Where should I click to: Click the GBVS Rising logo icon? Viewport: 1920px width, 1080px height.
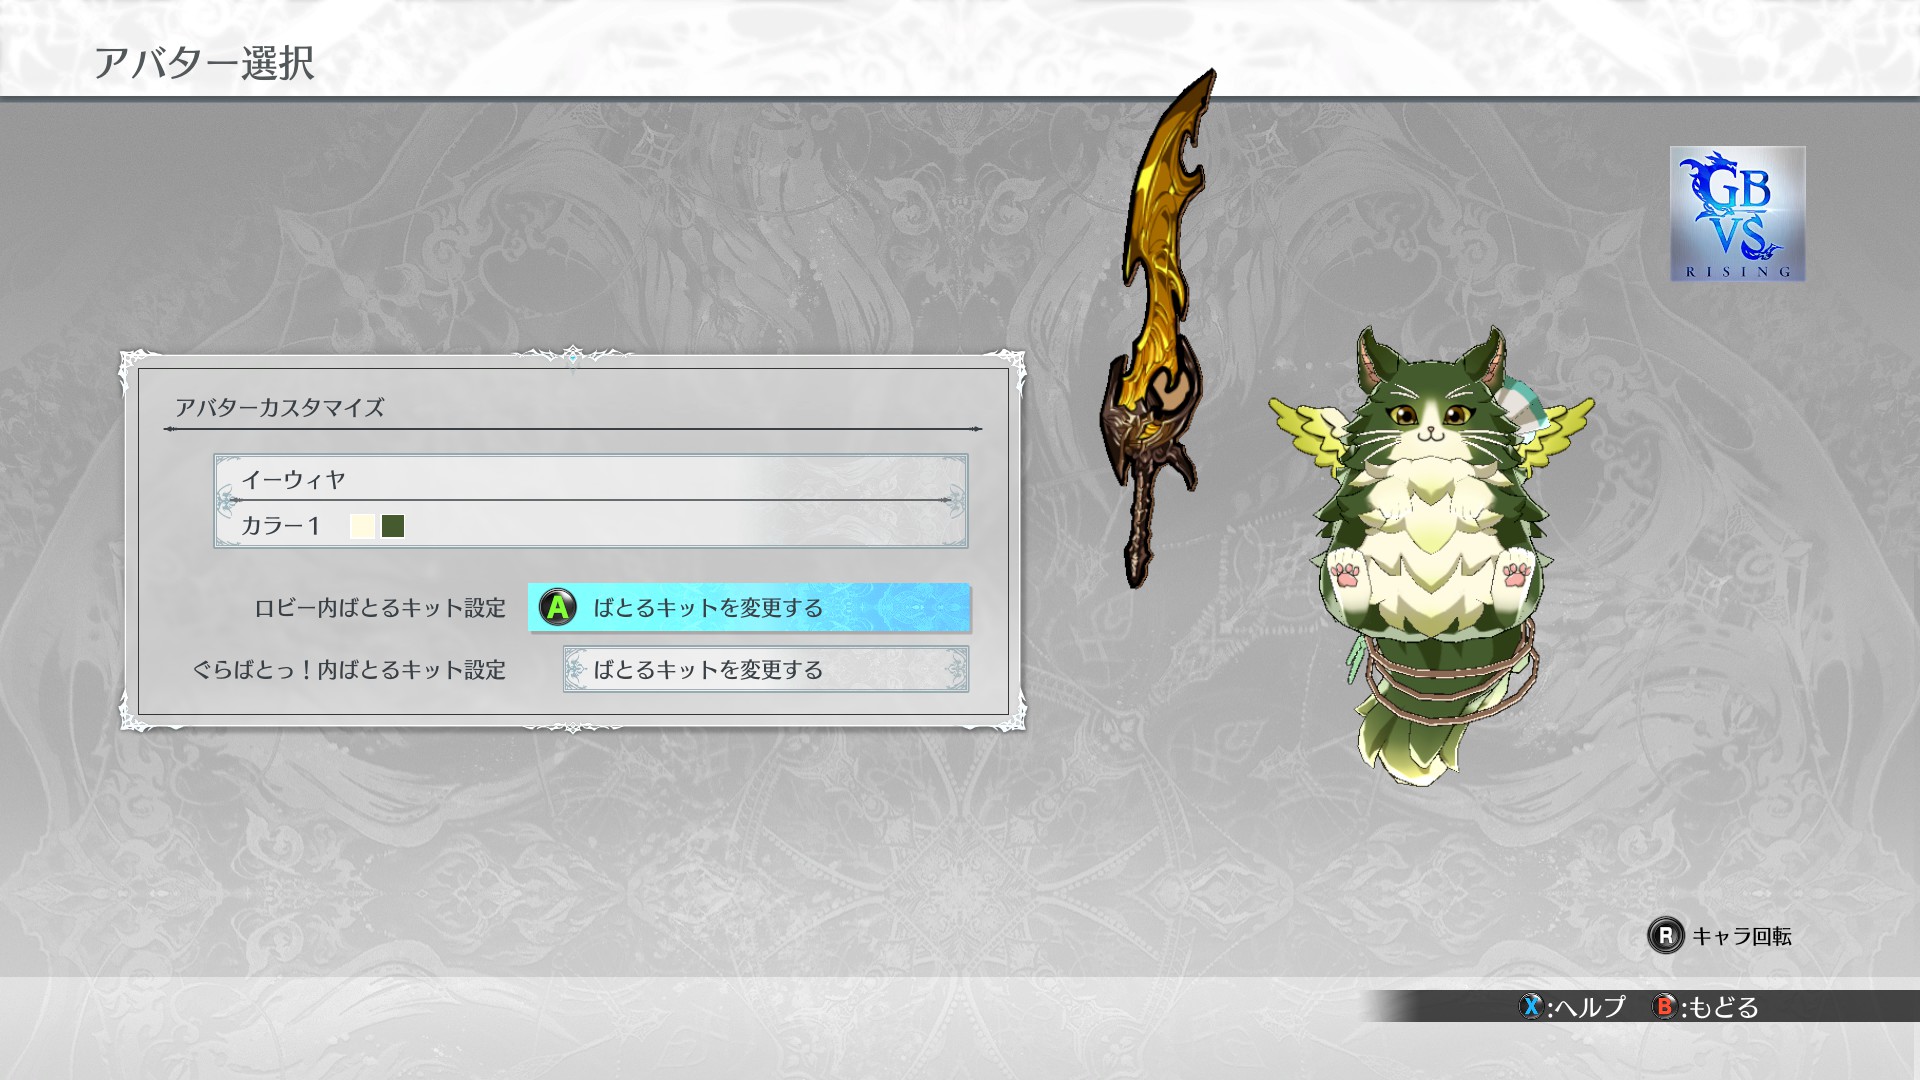[x=1737, y=214]
